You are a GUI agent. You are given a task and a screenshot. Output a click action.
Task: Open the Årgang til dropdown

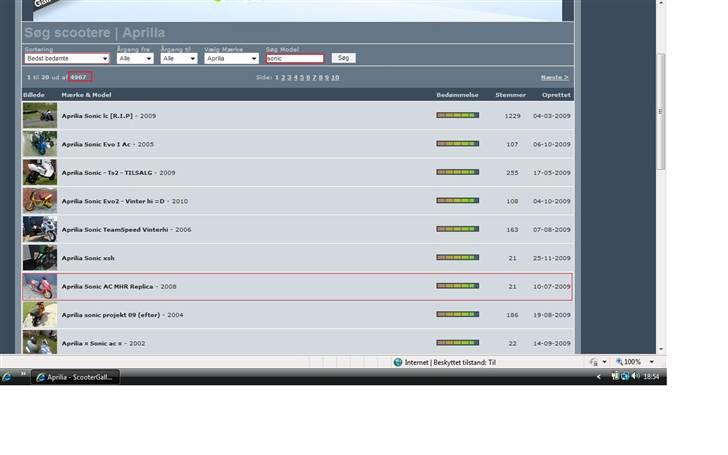[x=179, y=59]
